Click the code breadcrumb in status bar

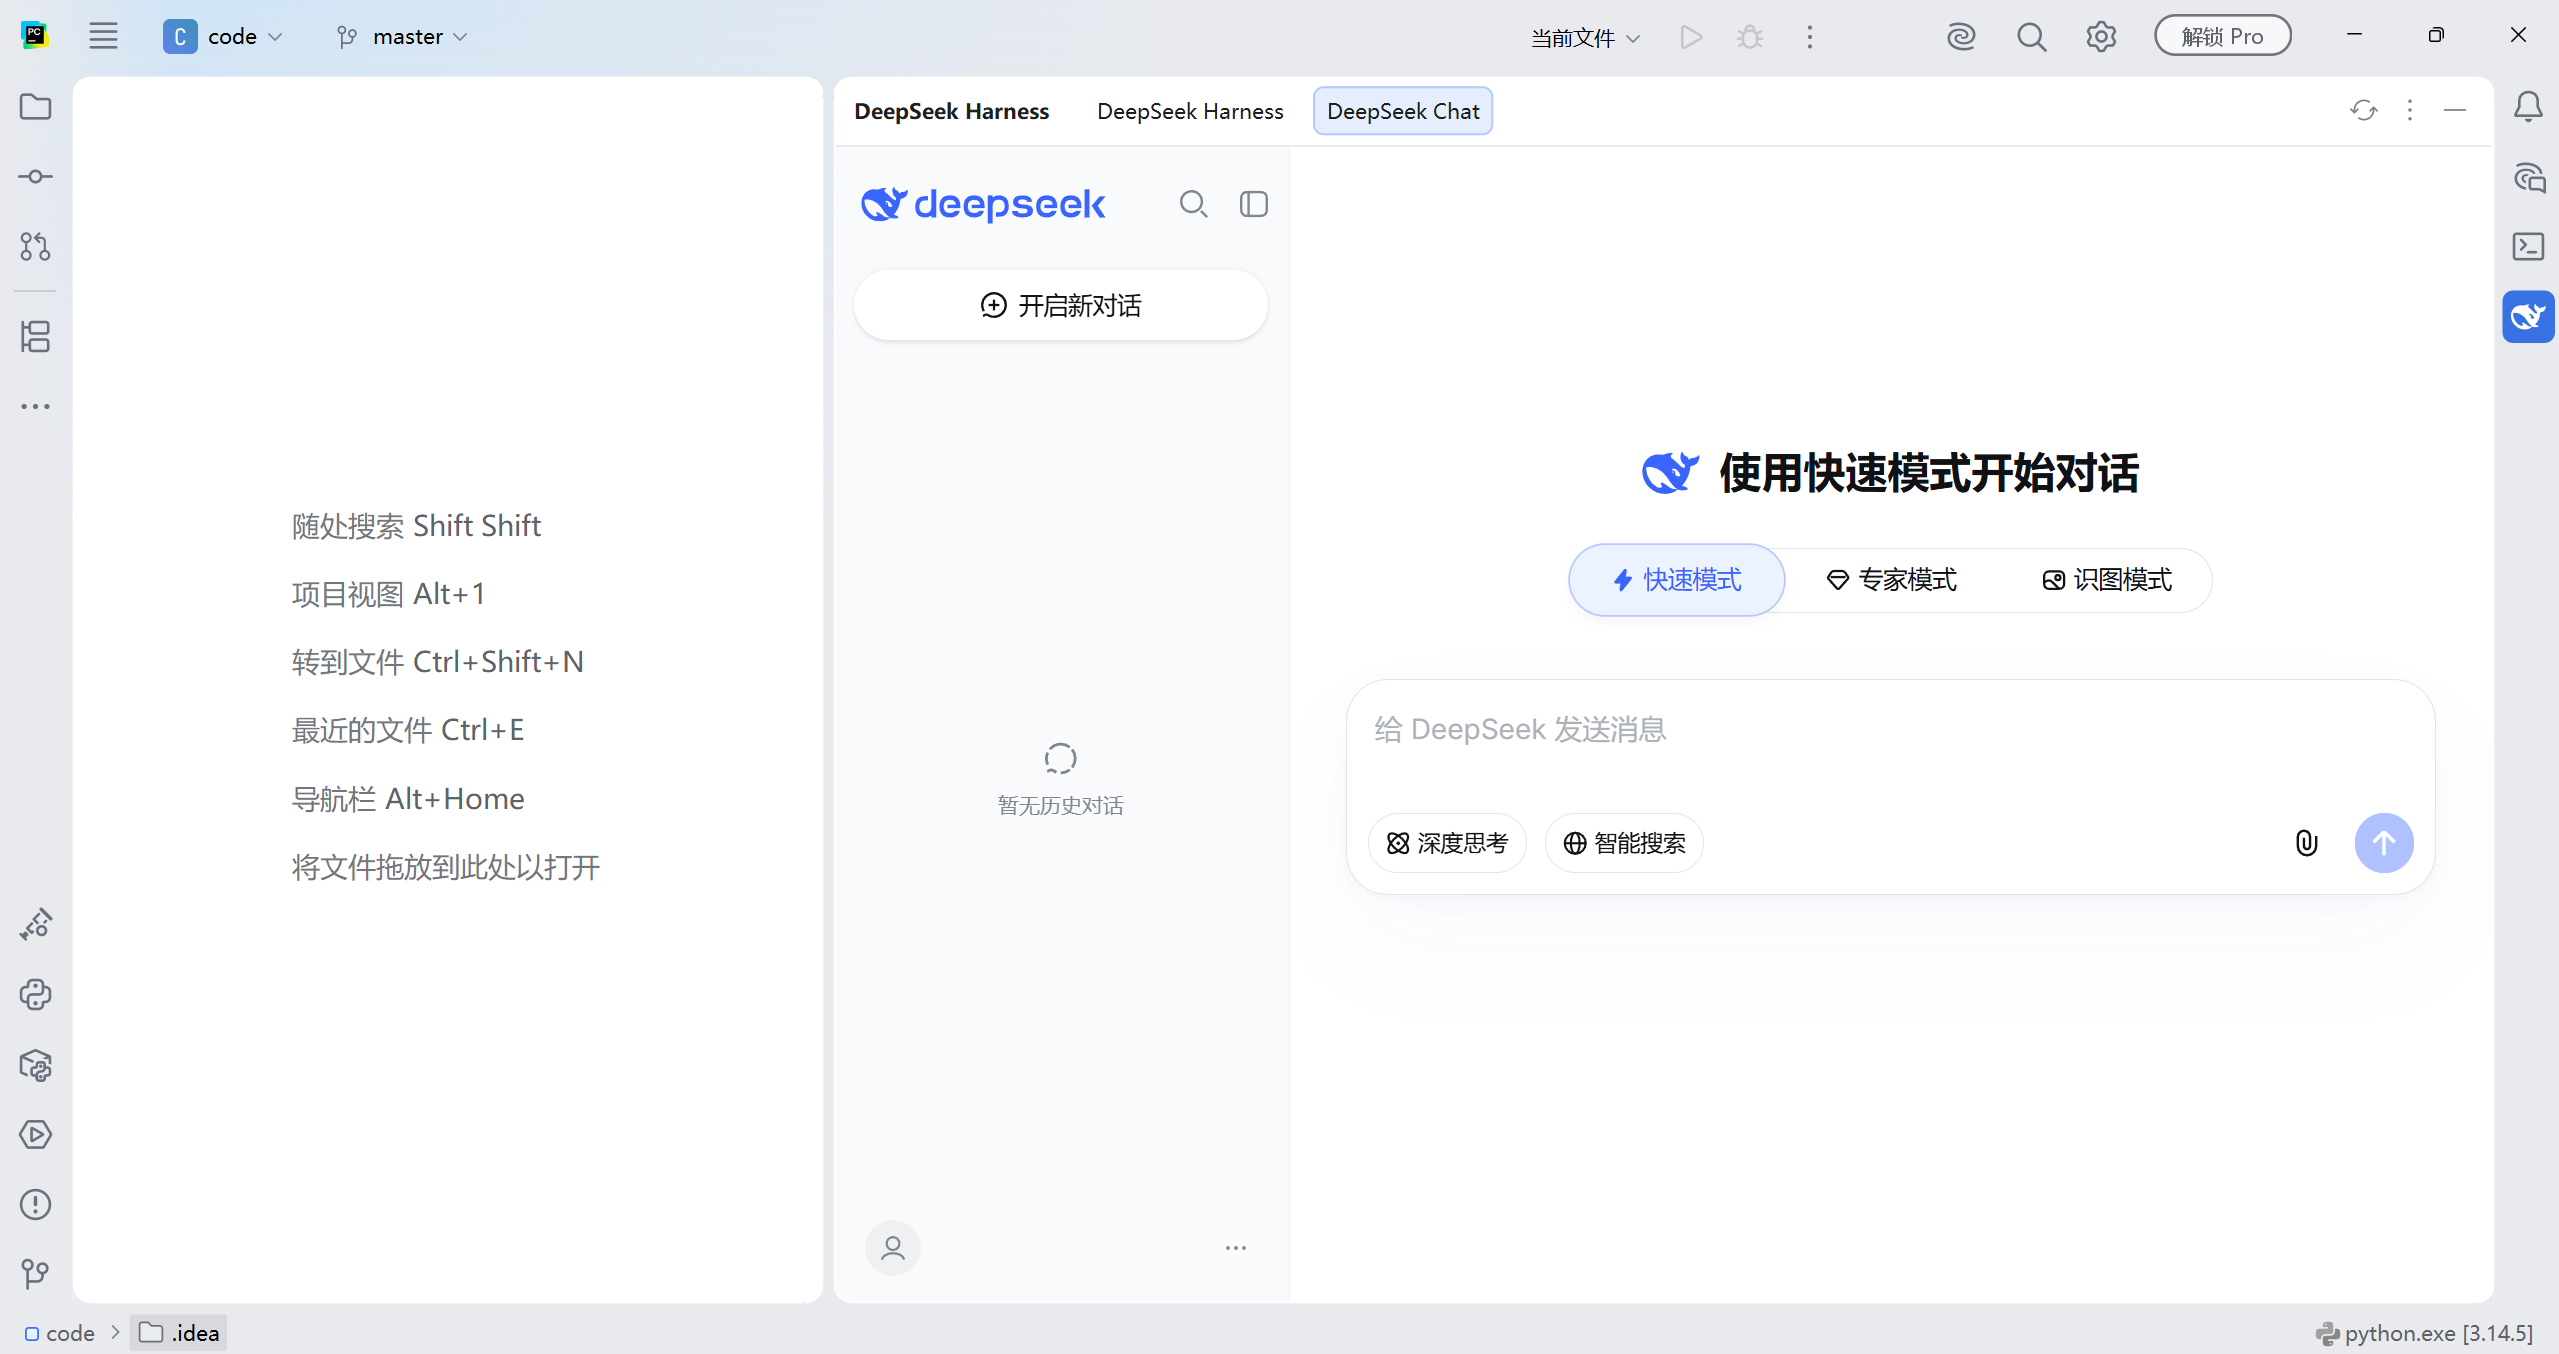60,1333
